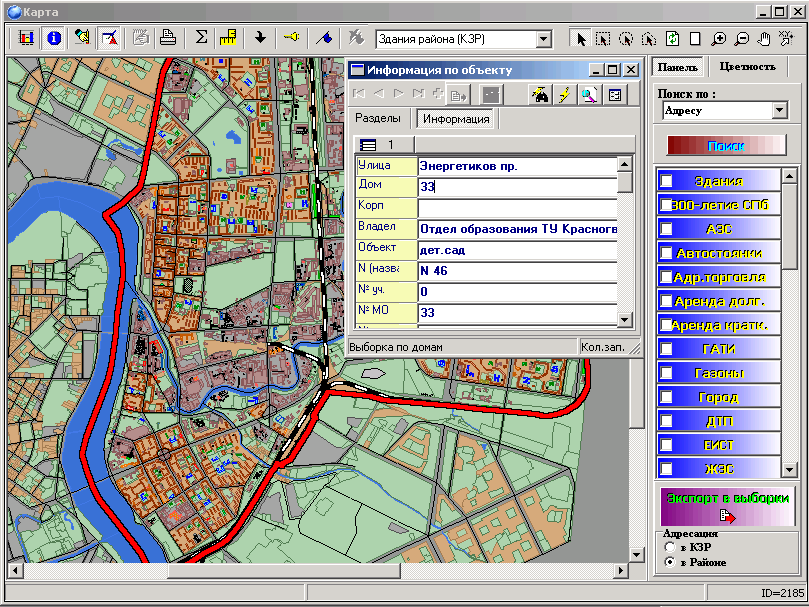This screenshot has width=809, height=607.
Task: Expand the 'Адресу' search-by dropdown
Action: 780,110
